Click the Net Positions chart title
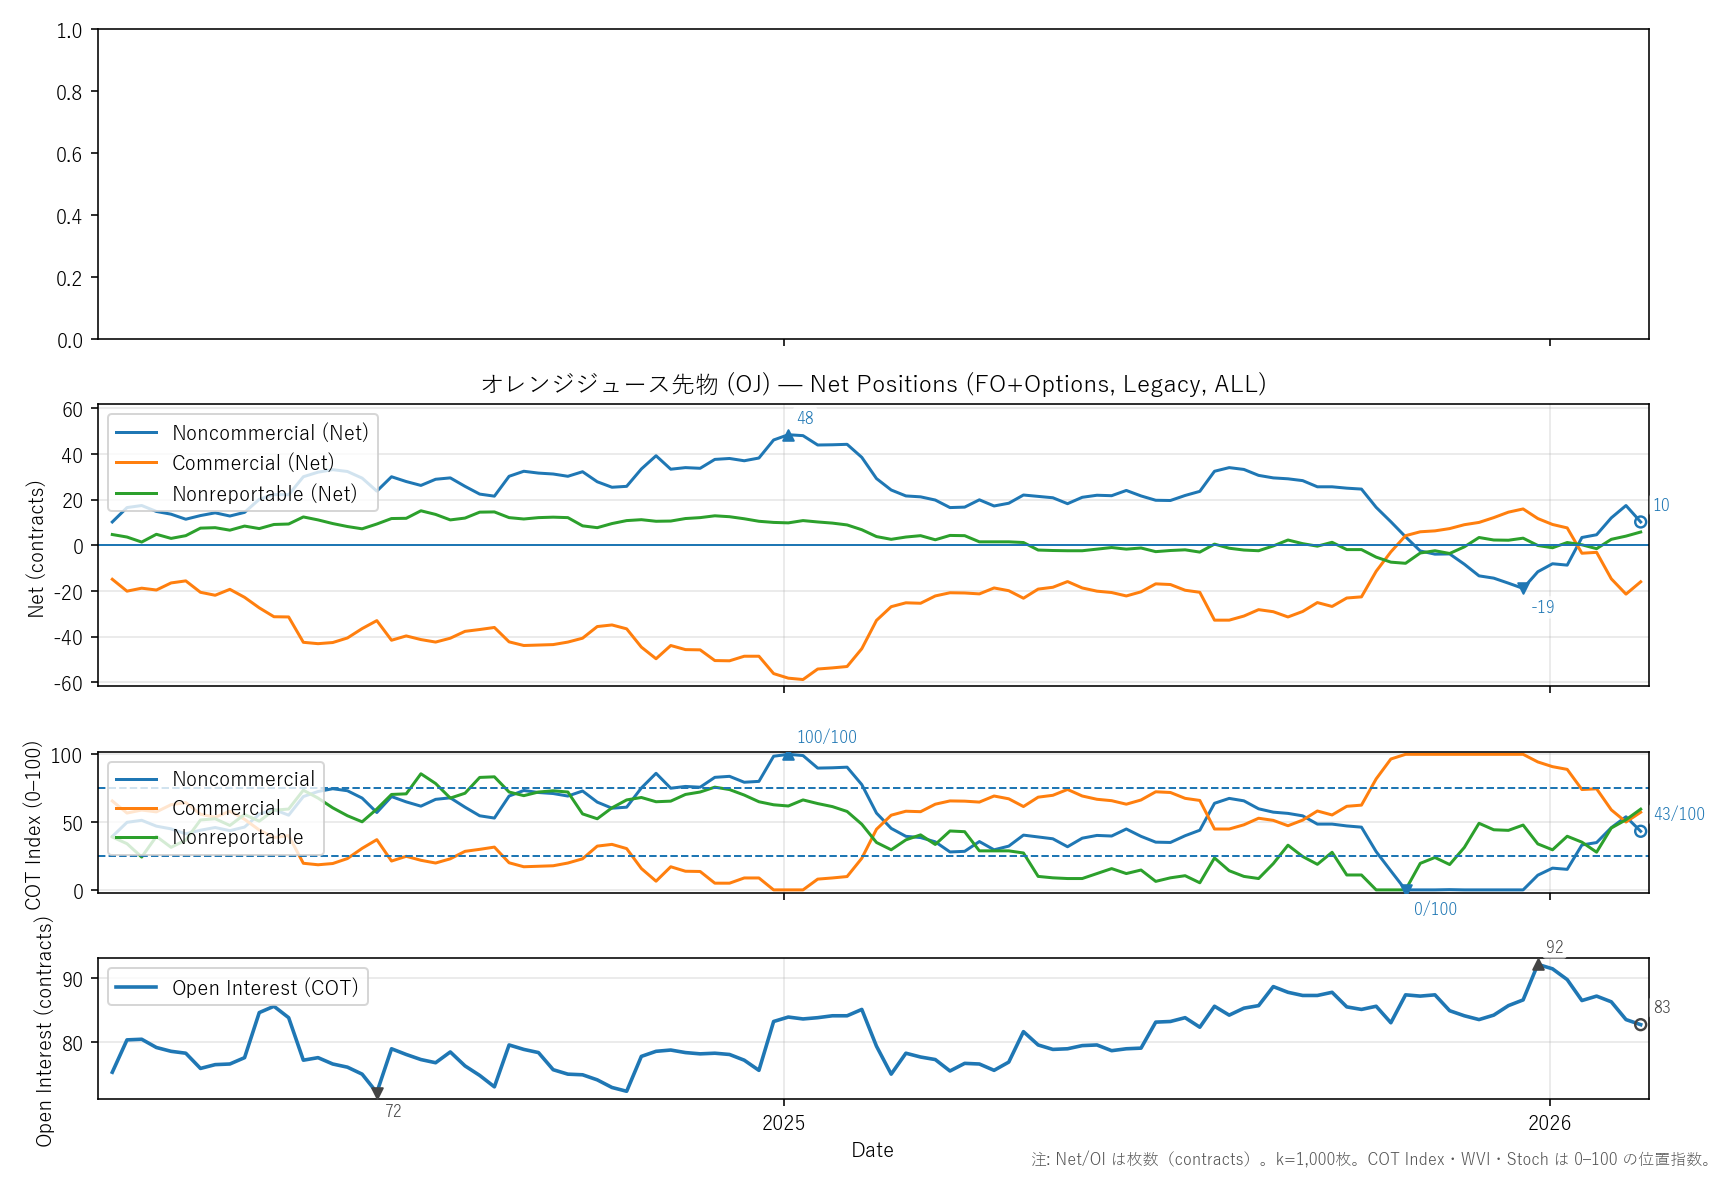The height and width of the screenshot is (1180, 1728). click(873, 384)
